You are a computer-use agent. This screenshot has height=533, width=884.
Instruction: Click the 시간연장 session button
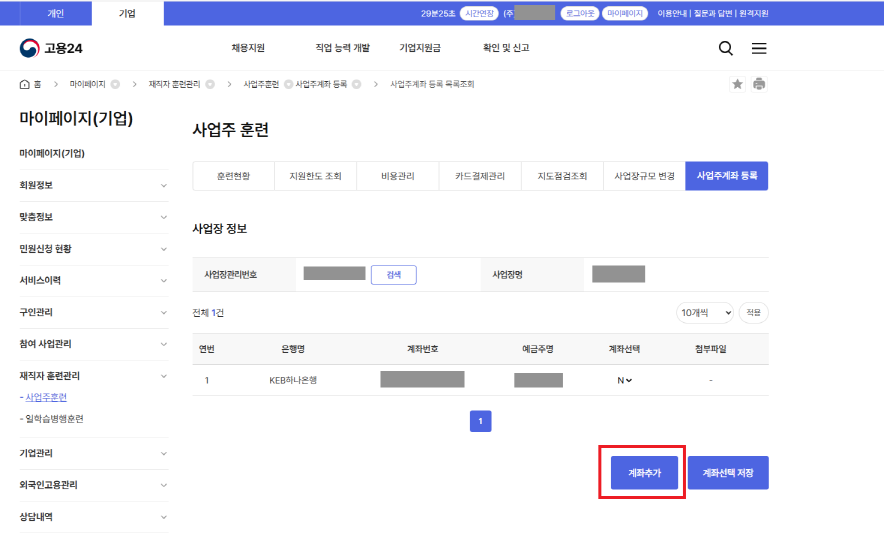click(478, 14)
